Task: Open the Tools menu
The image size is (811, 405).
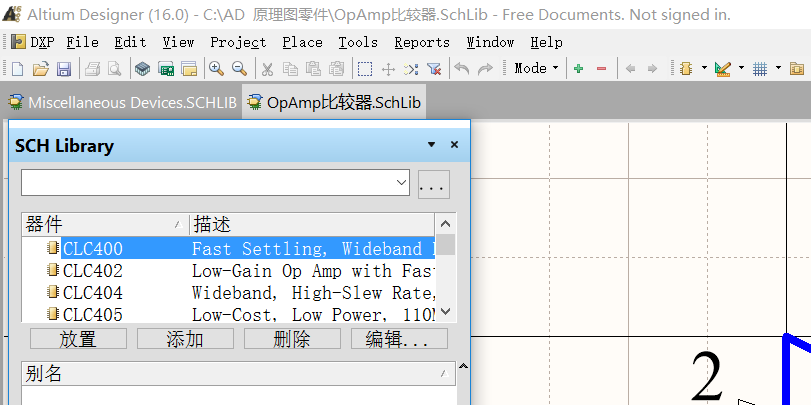Action: [x=358, y=42]
